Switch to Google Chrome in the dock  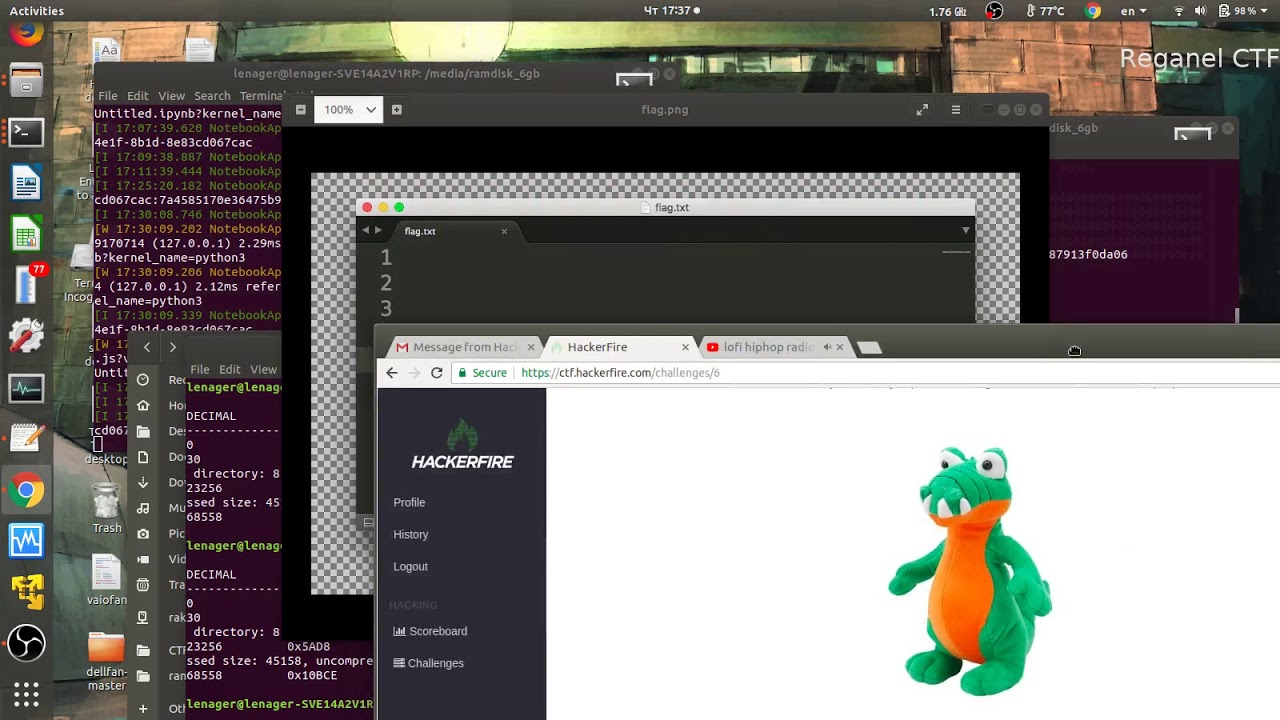click(27, 491)
